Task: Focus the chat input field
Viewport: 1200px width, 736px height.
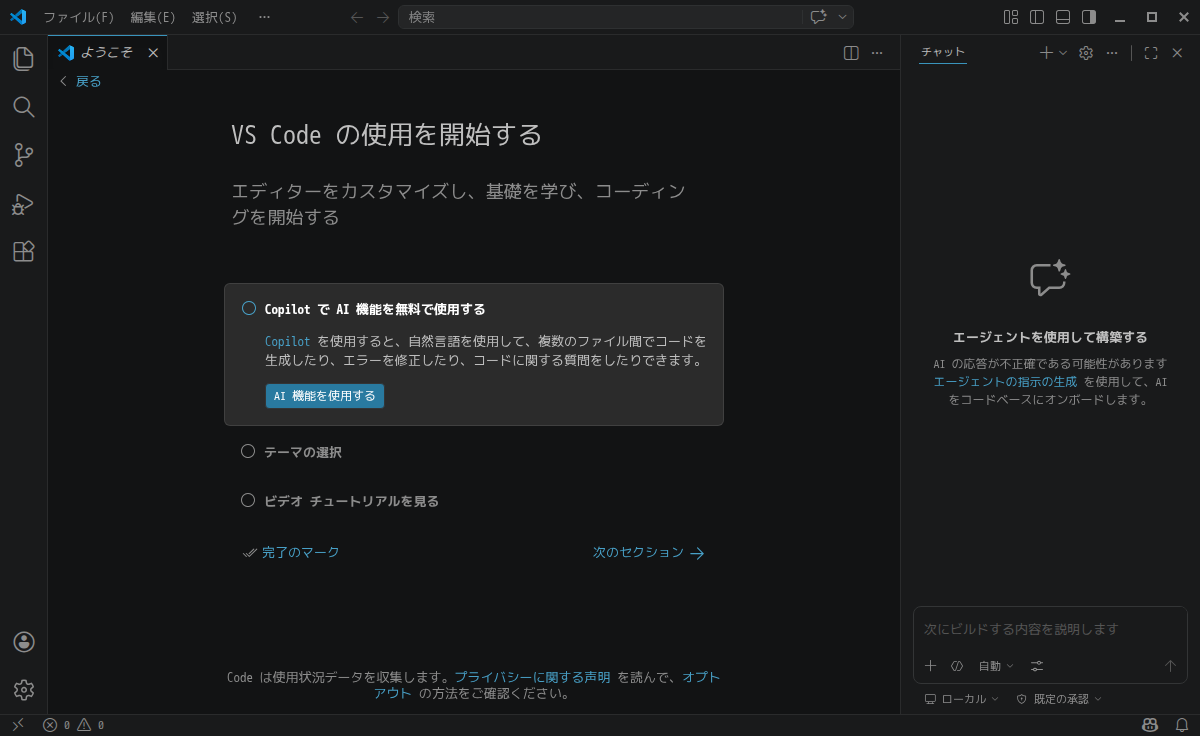Action: pos(1050,629)
